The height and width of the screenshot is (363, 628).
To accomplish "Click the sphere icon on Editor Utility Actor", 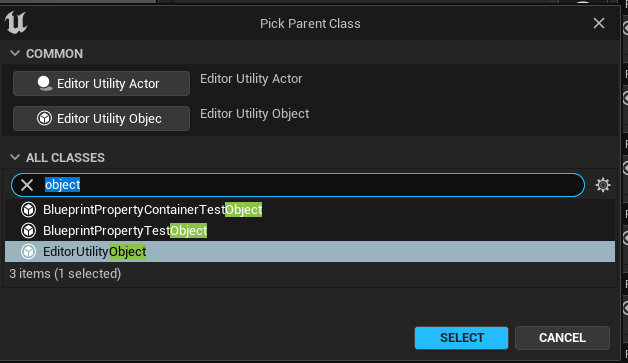I will 44,83.
